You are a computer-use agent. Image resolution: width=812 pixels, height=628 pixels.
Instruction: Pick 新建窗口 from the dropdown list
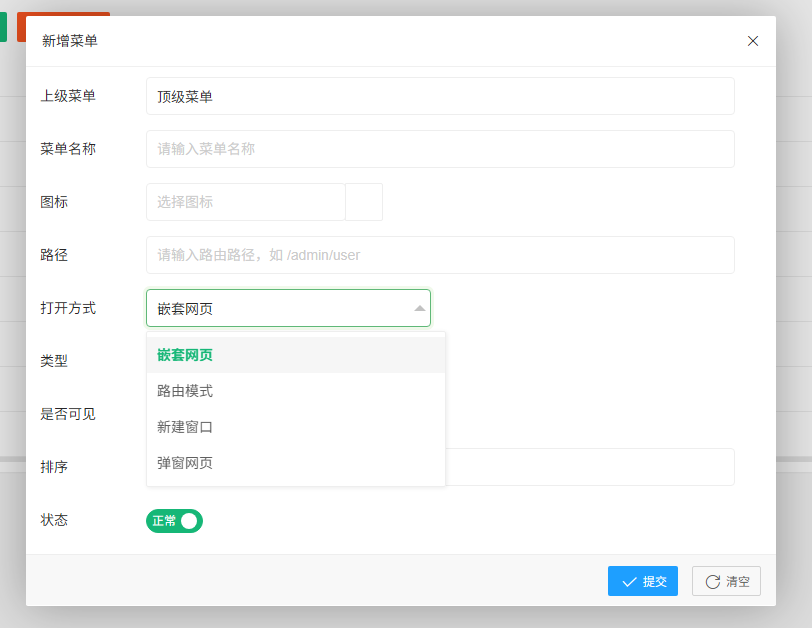click(296, 427)
